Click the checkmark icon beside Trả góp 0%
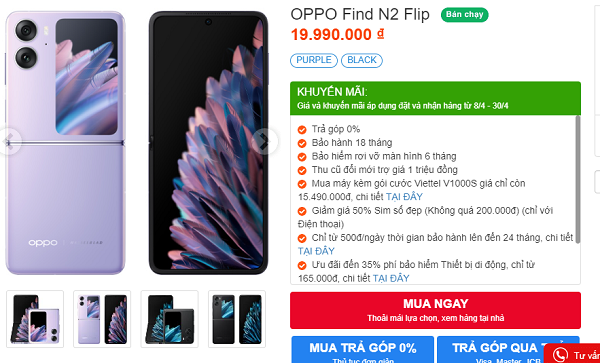Screen dimensions: 600x363 click(302, 130)
